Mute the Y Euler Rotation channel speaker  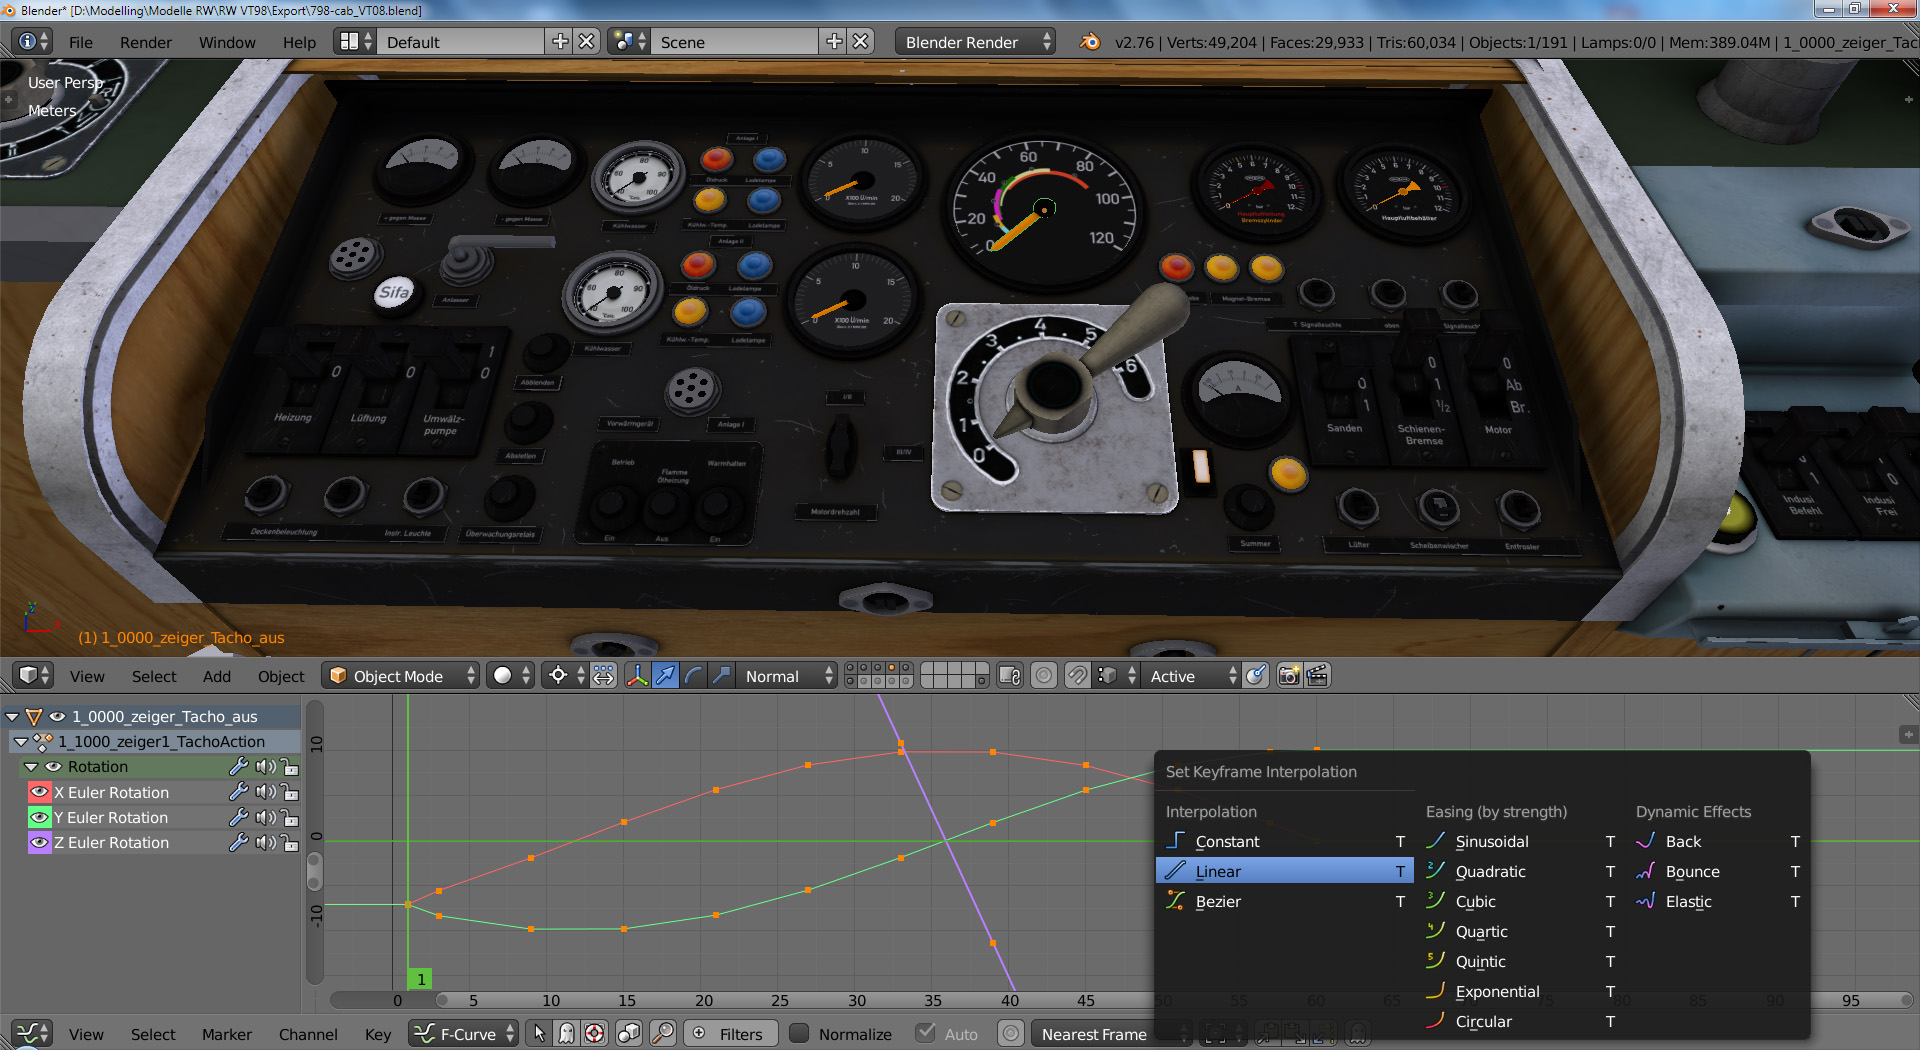(x=265, y=818)
